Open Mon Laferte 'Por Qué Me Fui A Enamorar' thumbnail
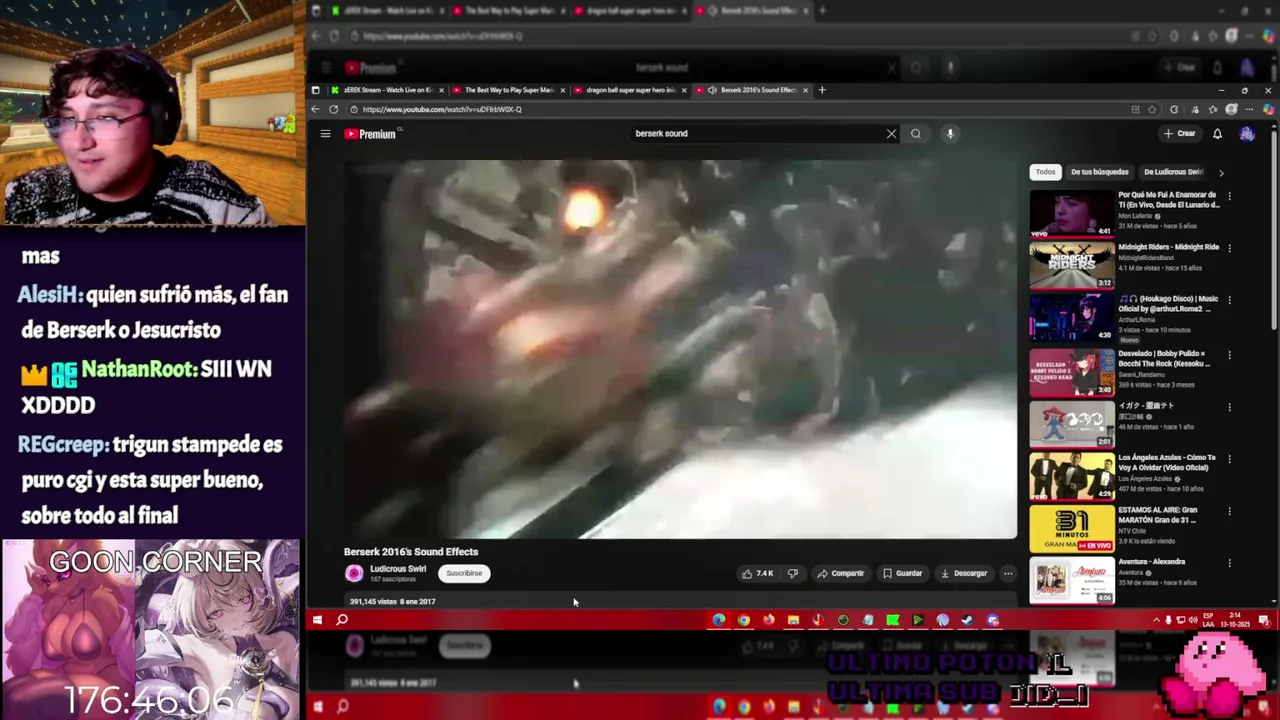This screenshot has height=720, width=1280. (1072, 213)
